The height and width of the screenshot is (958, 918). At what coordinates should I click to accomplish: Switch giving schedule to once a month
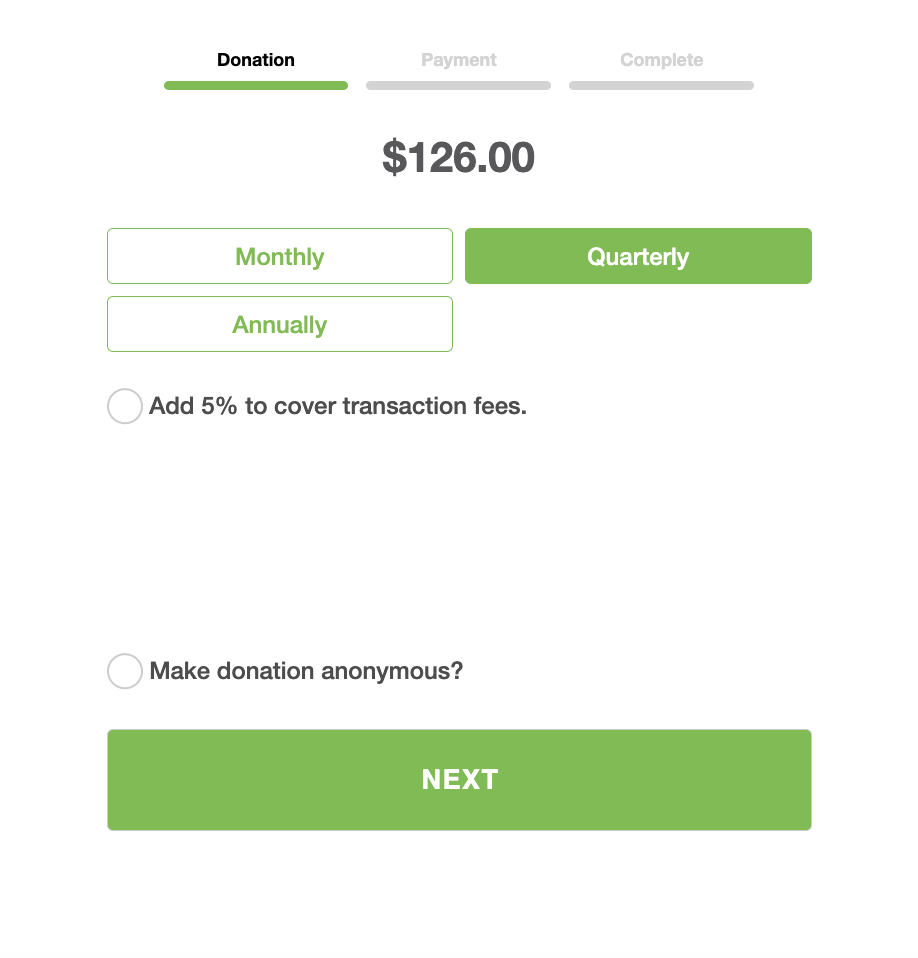(280, 257)
